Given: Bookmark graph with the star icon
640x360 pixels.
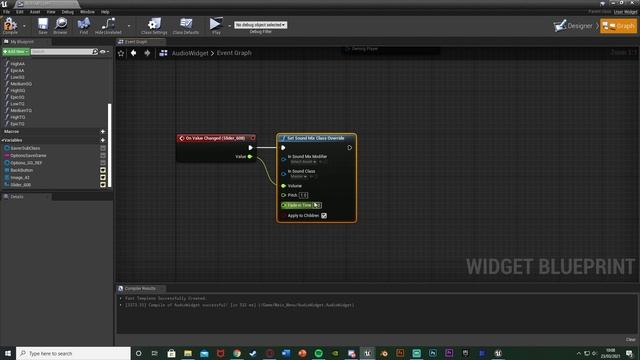Looking at the screenshot, I should coord(121,53).
